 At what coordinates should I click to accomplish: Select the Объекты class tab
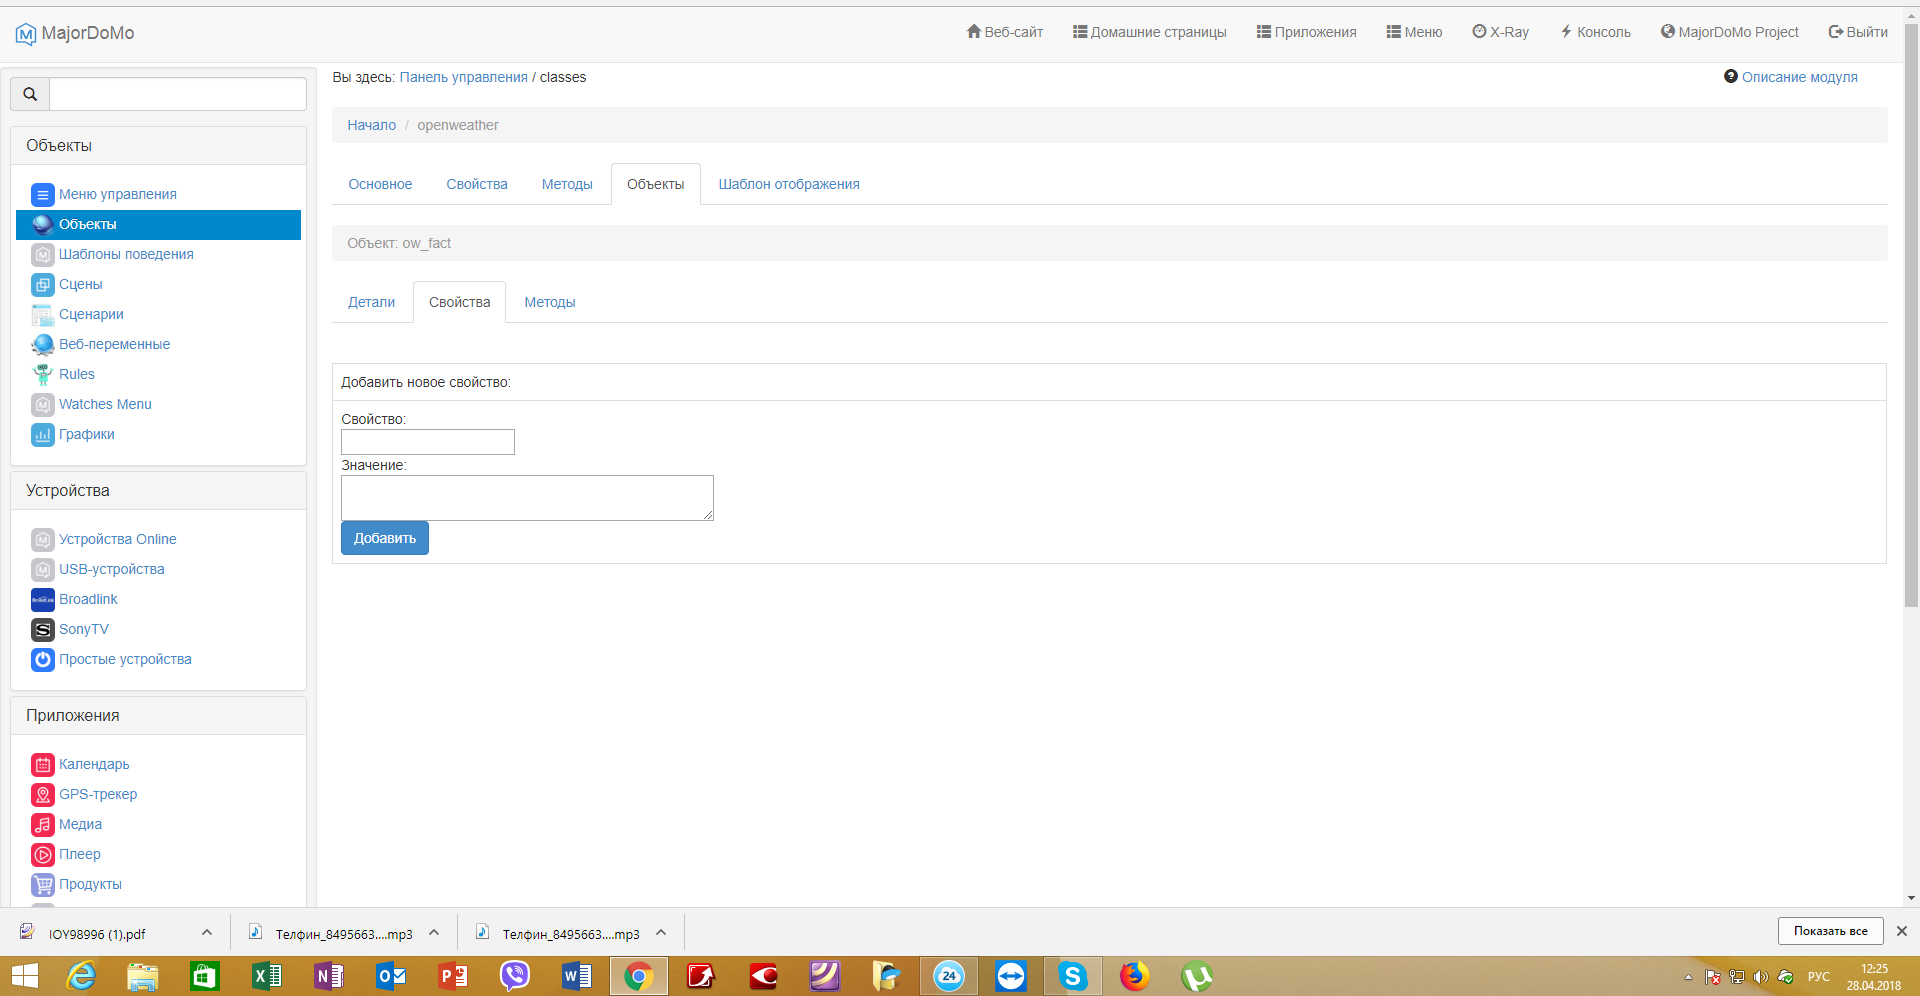click(x=656, y=184)
